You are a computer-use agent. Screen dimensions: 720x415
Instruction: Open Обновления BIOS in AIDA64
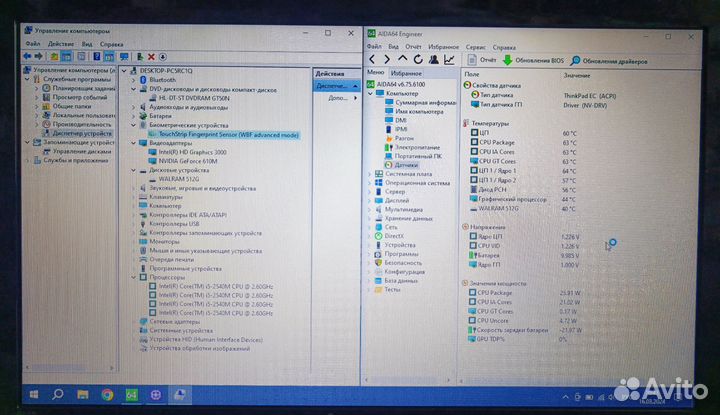coord(533,61)
